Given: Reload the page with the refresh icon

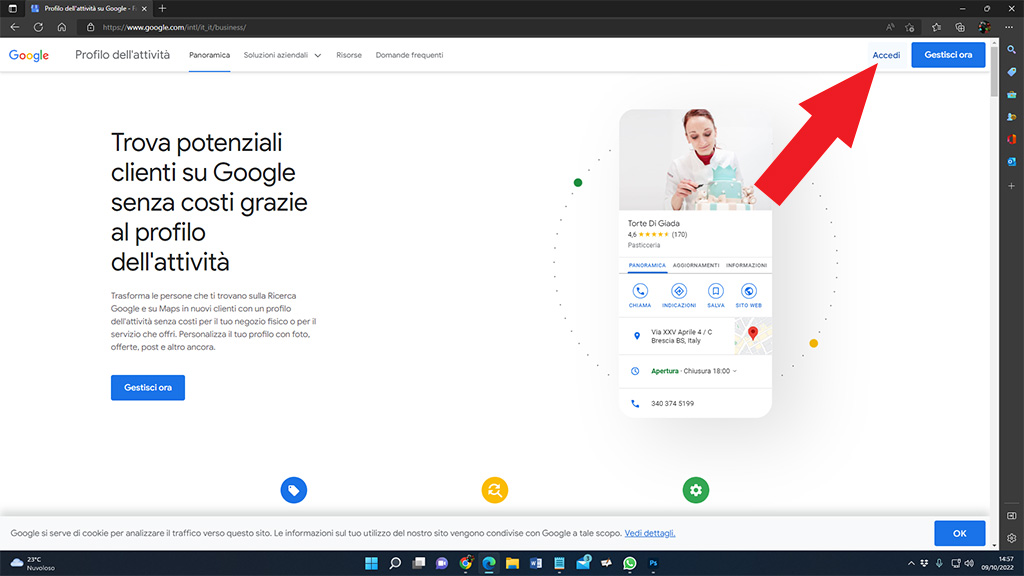Looking at the screenshot, I should coord(39,27).
